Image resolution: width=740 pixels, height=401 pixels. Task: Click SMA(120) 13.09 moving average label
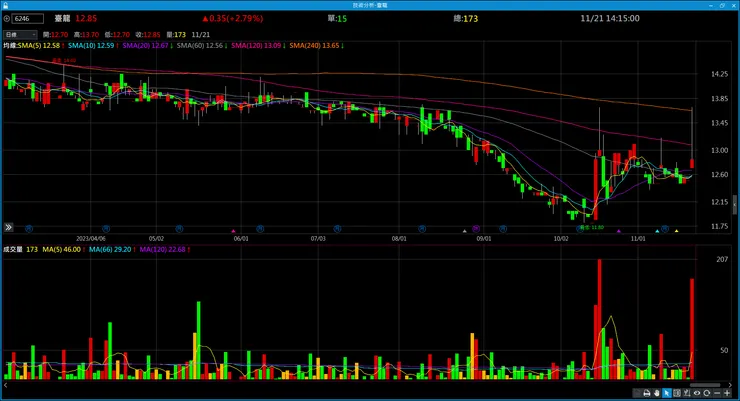click(258, 46)
